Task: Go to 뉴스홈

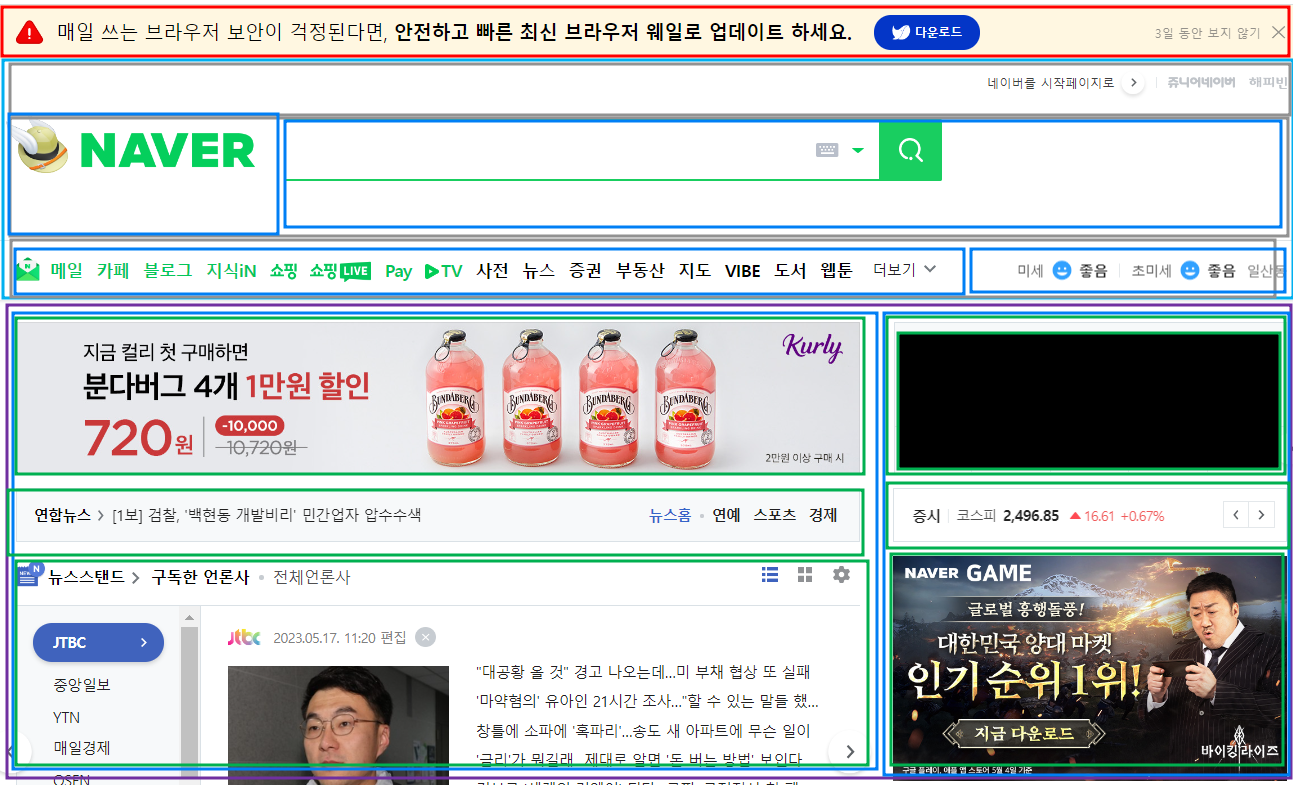Action: click(x=670, y=515)
